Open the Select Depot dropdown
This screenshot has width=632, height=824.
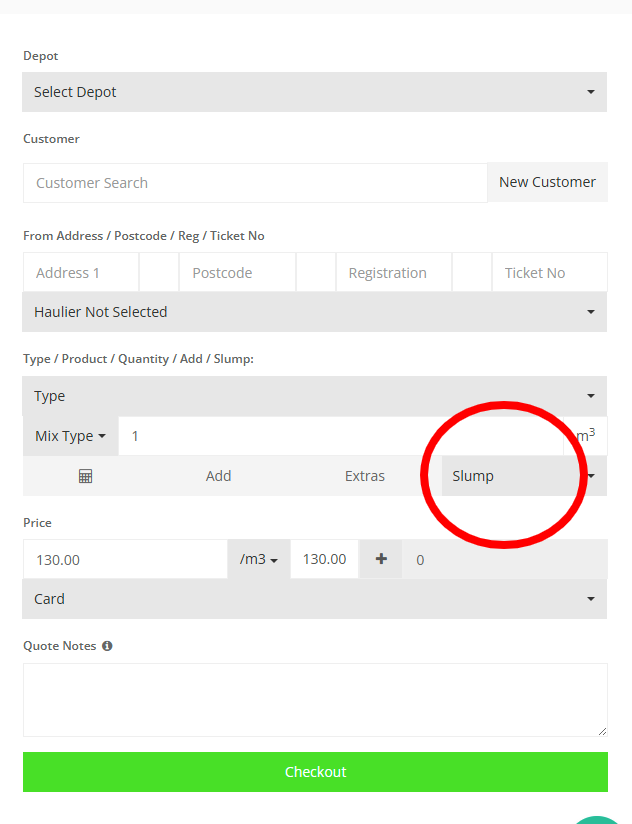tap(314, 92)
